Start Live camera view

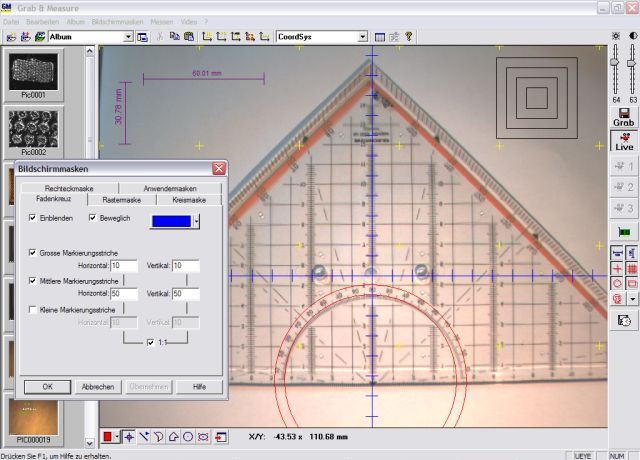coord(624,141)
